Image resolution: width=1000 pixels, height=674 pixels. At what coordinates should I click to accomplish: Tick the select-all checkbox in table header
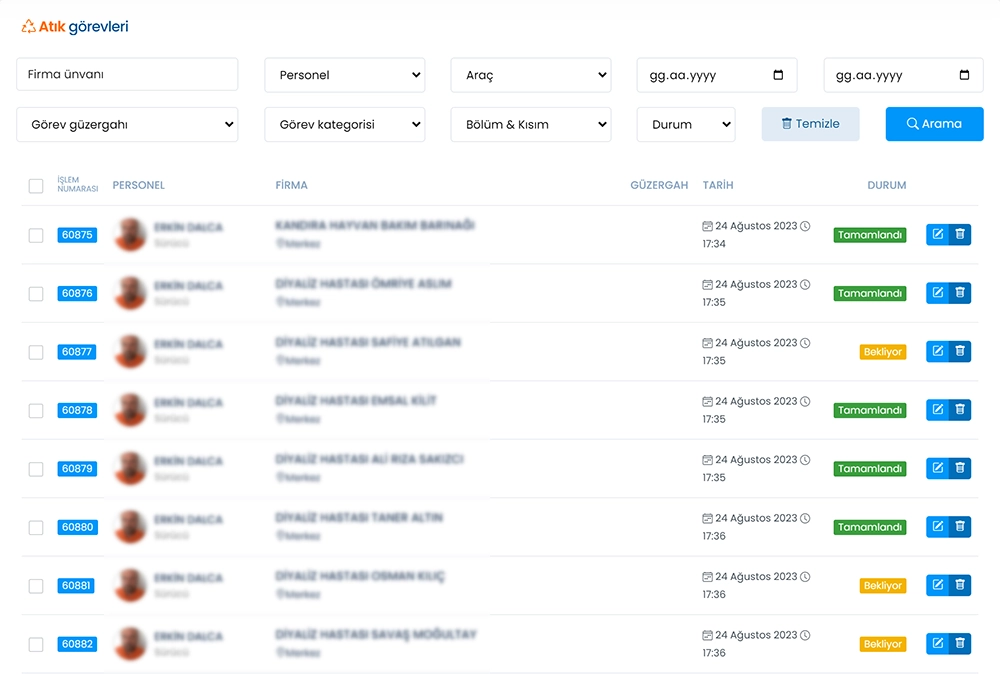point(36,186)
